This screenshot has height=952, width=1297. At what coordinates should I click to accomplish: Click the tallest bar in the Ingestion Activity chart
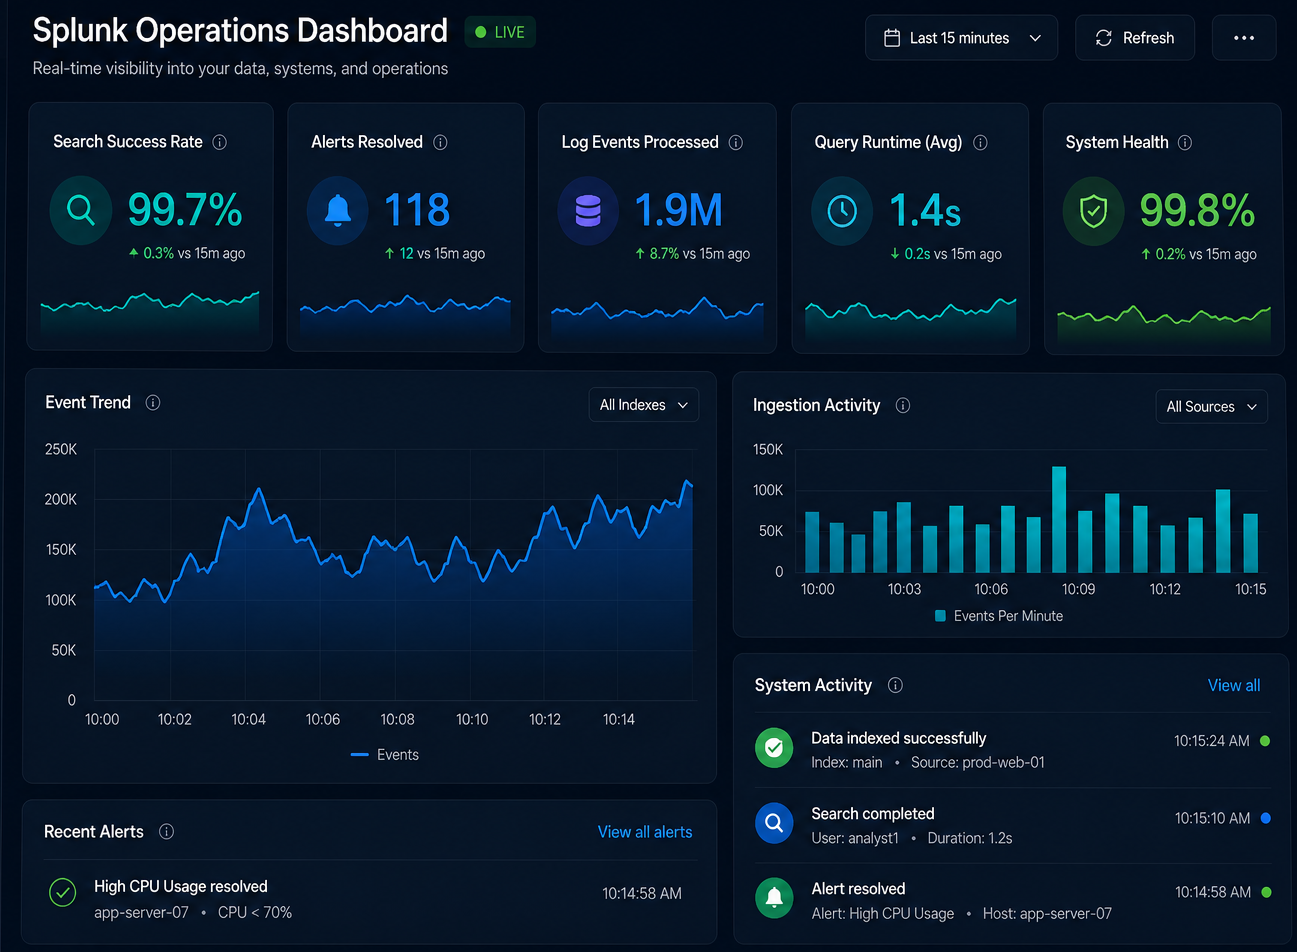coord(1059,519)
